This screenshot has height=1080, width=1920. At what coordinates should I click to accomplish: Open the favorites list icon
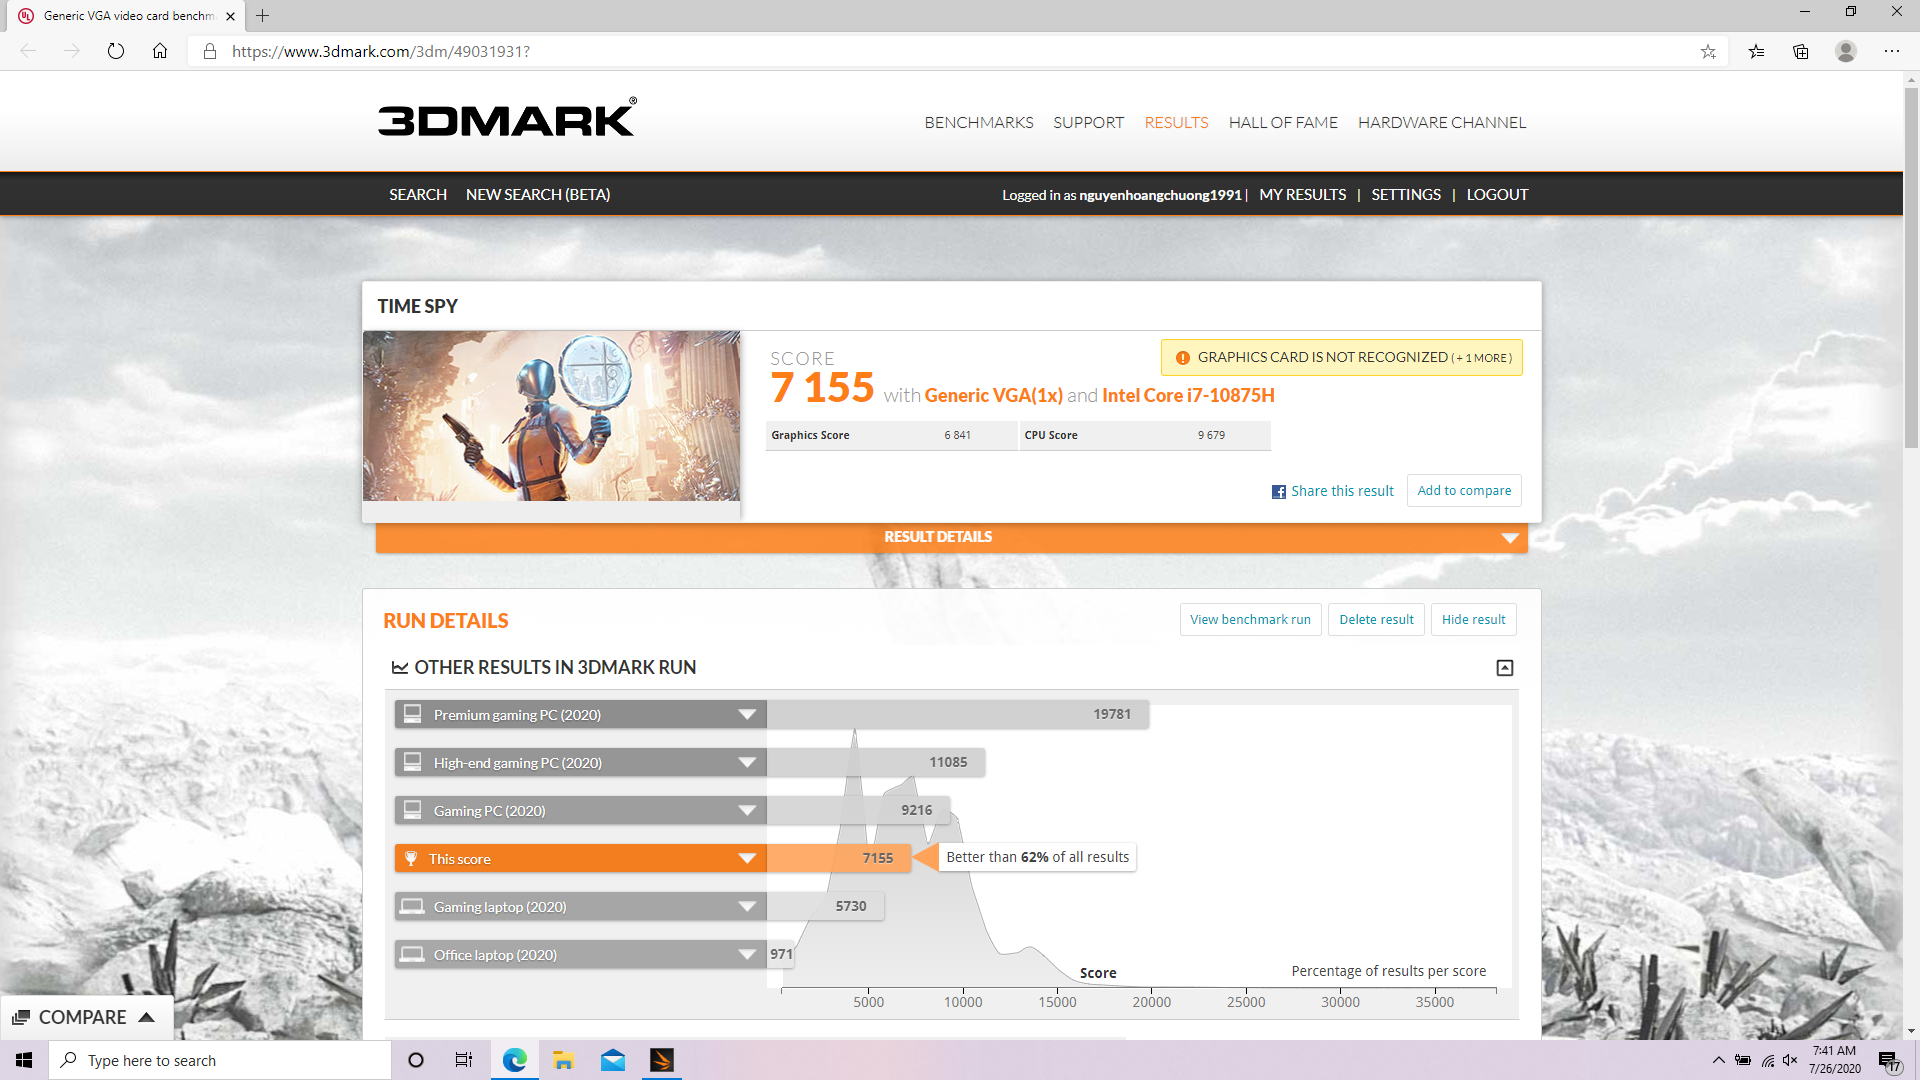pos(1756,51)
